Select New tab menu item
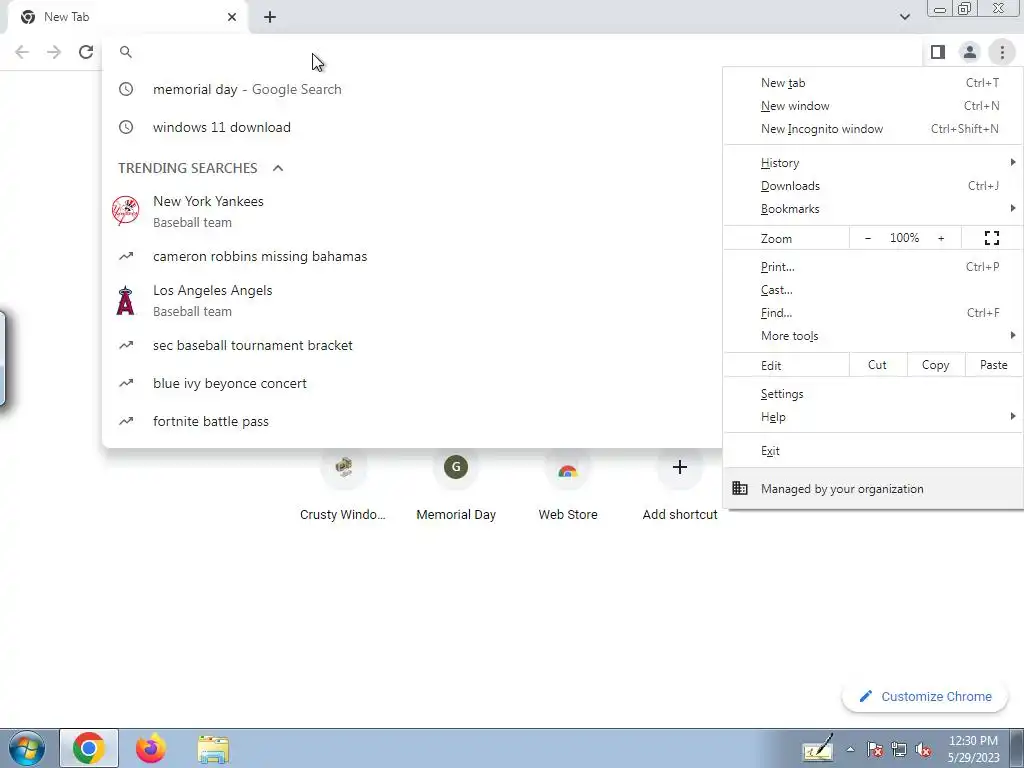Screen dimensions: 1024x768 (873, 83)
